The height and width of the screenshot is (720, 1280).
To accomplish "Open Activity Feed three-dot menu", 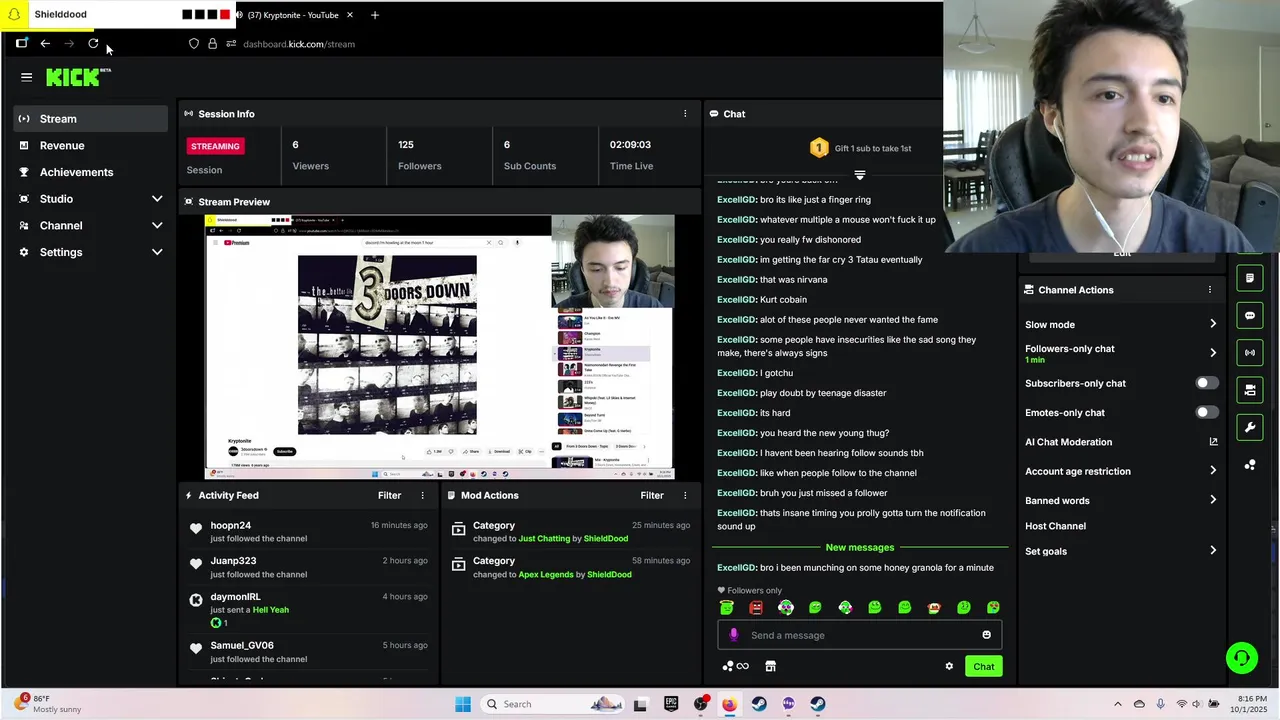I will pos(422,495).
